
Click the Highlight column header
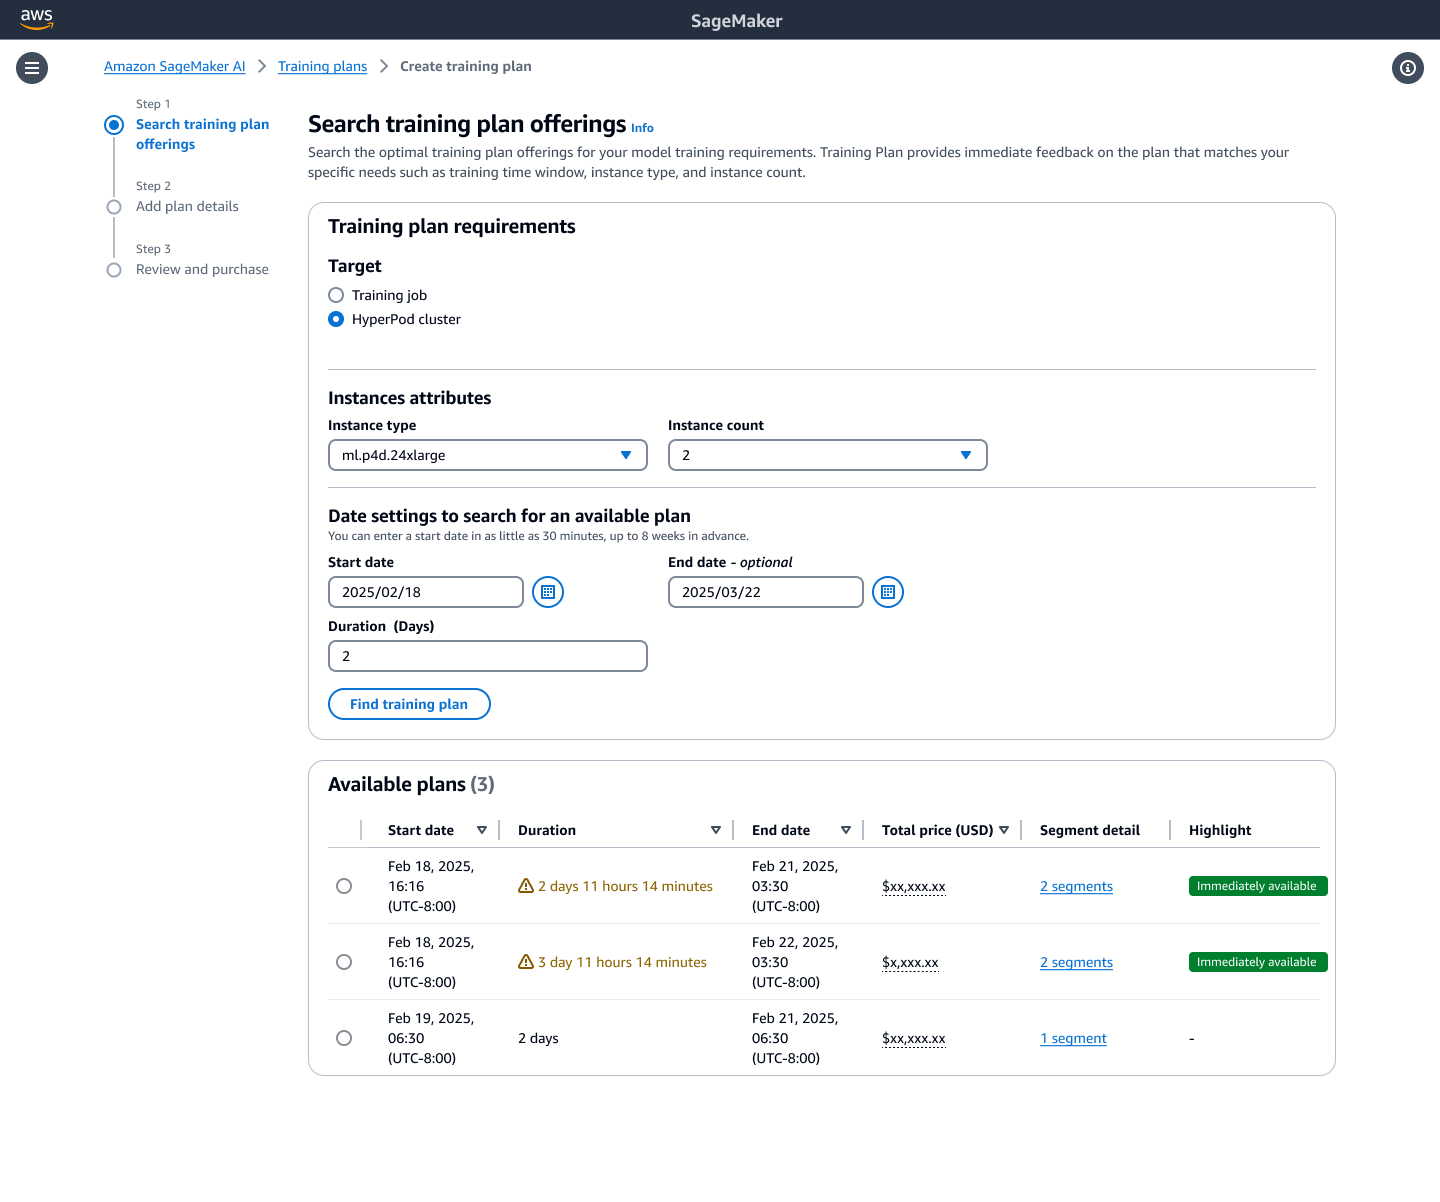[1220, 830]
